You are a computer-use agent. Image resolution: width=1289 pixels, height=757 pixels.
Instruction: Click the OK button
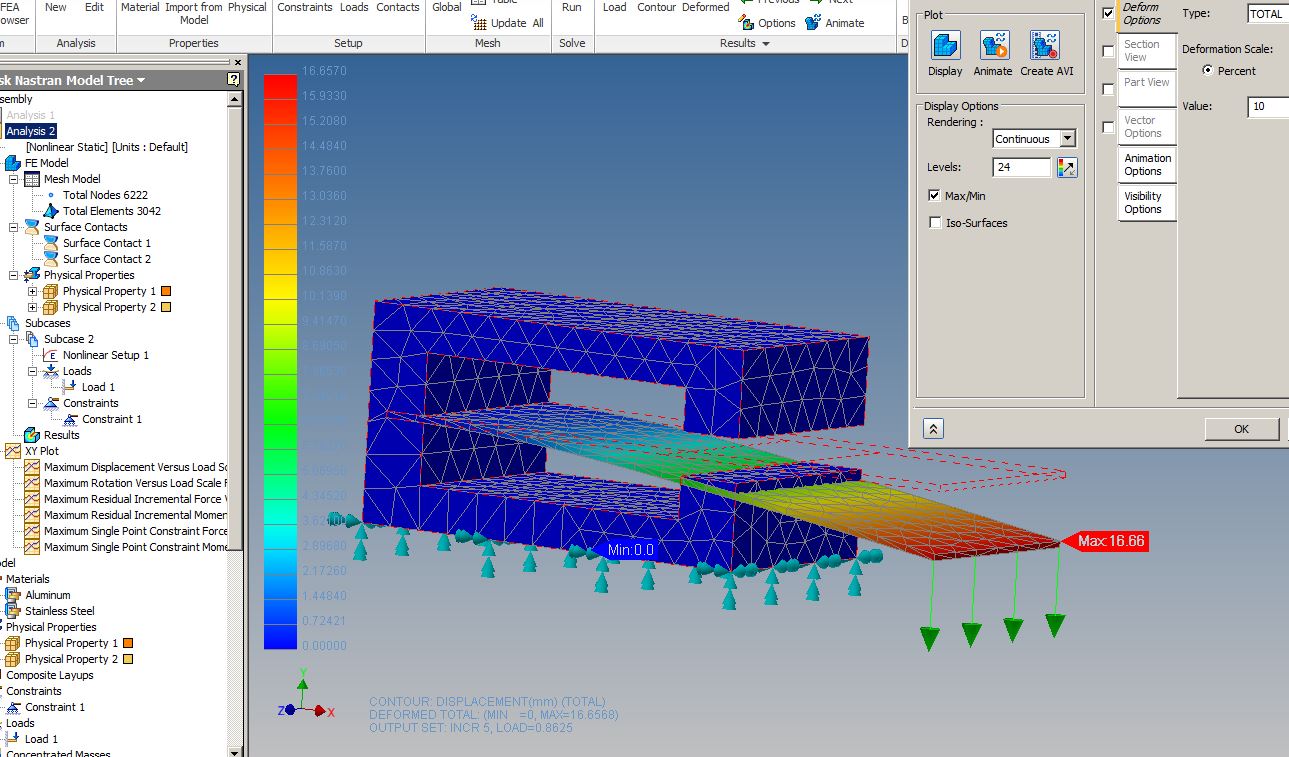(x=1241, y=428)
